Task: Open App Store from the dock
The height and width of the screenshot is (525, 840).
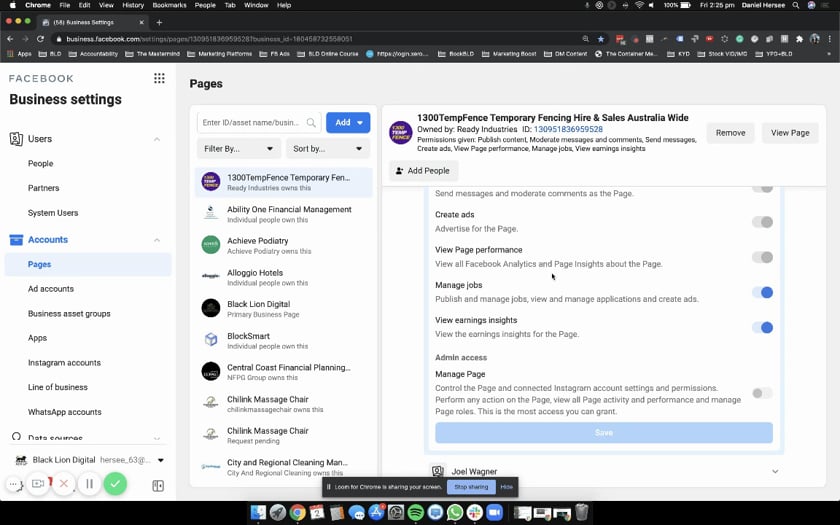Action: tap(376, 513)
